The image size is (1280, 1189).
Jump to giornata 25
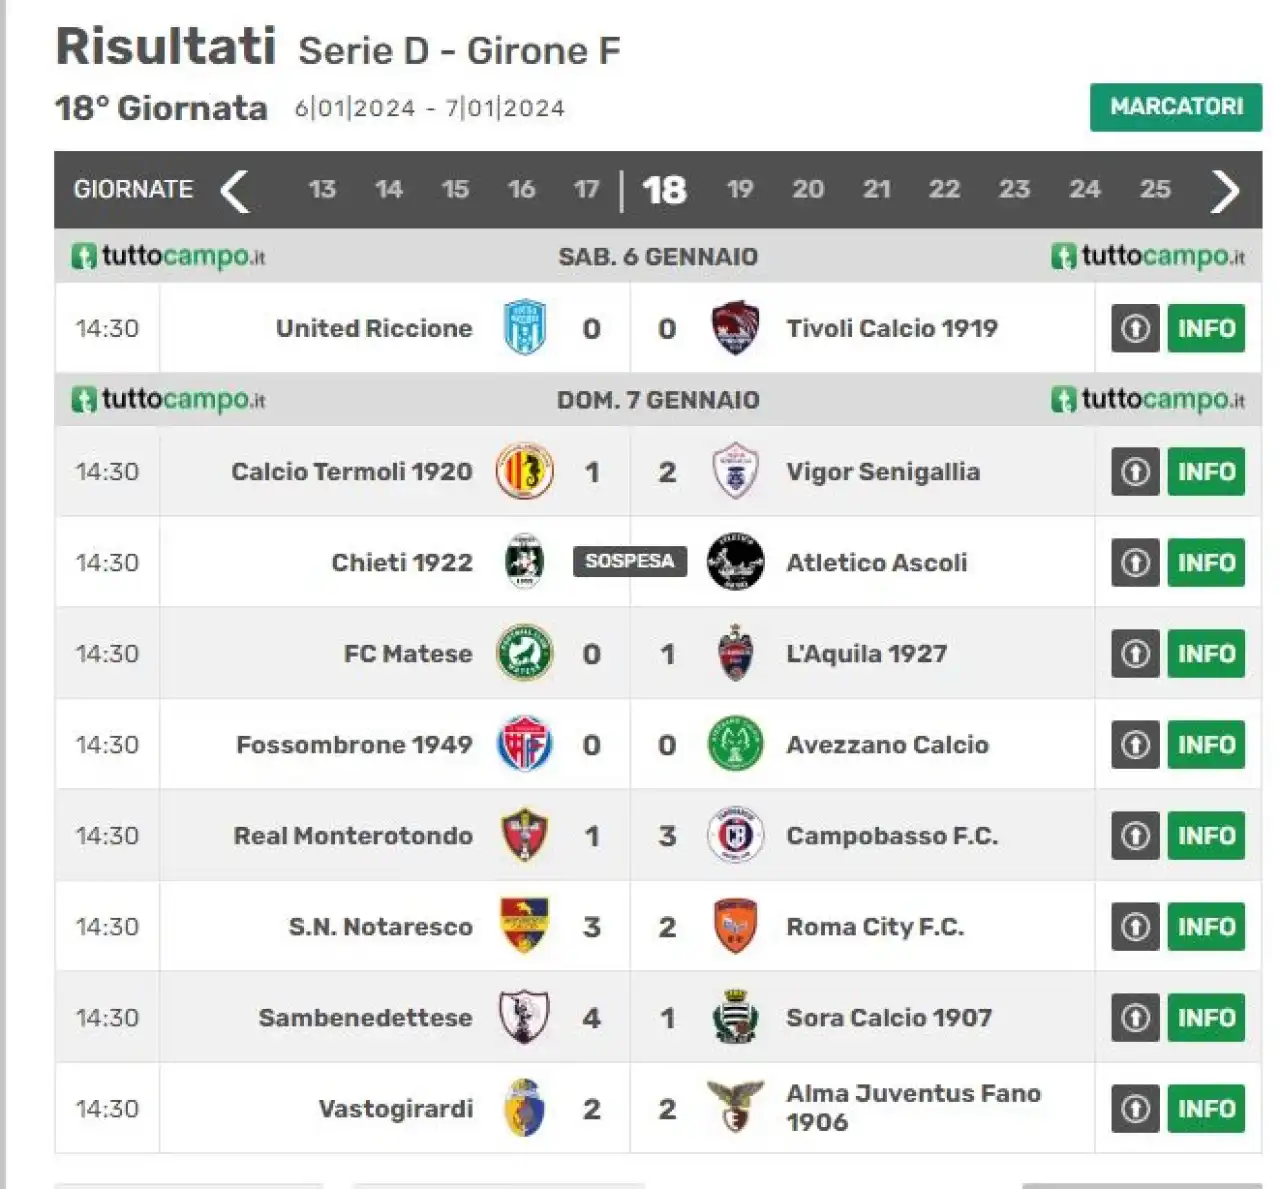tap(1154, 189)
